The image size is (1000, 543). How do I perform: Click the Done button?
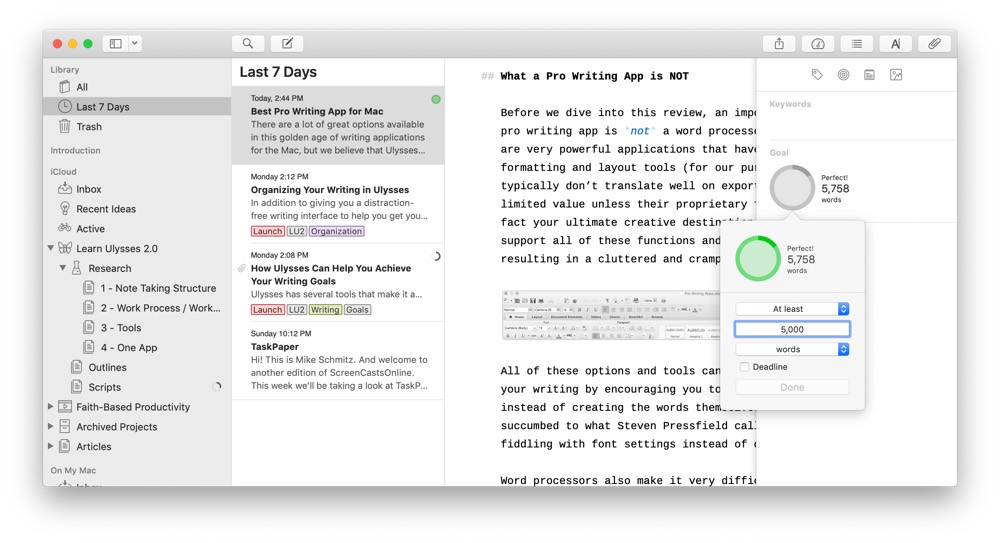[792, 387]
